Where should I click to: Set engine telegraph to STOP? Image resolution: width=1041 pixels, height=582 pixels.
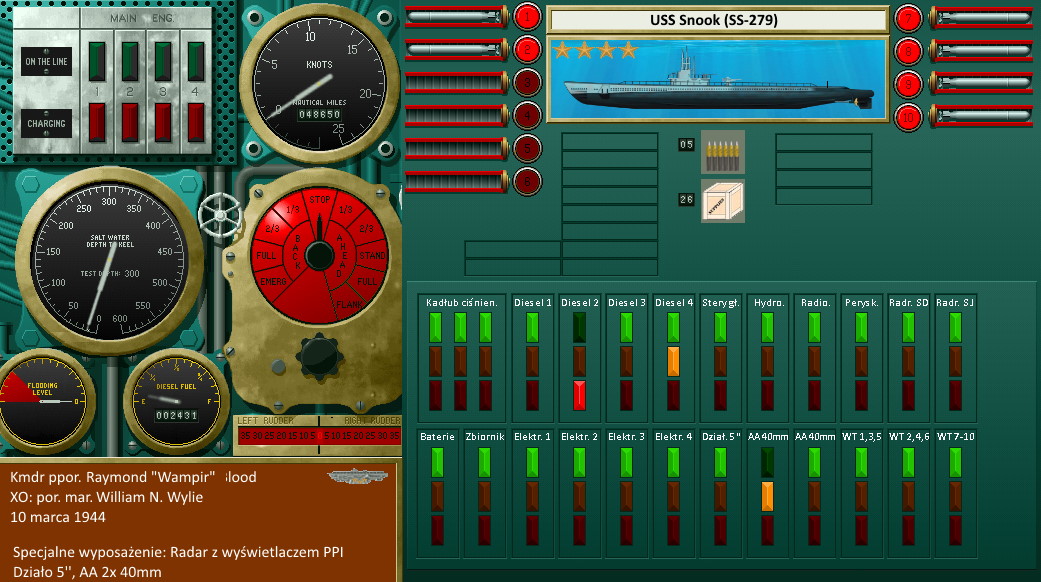(x=319, y=200)
